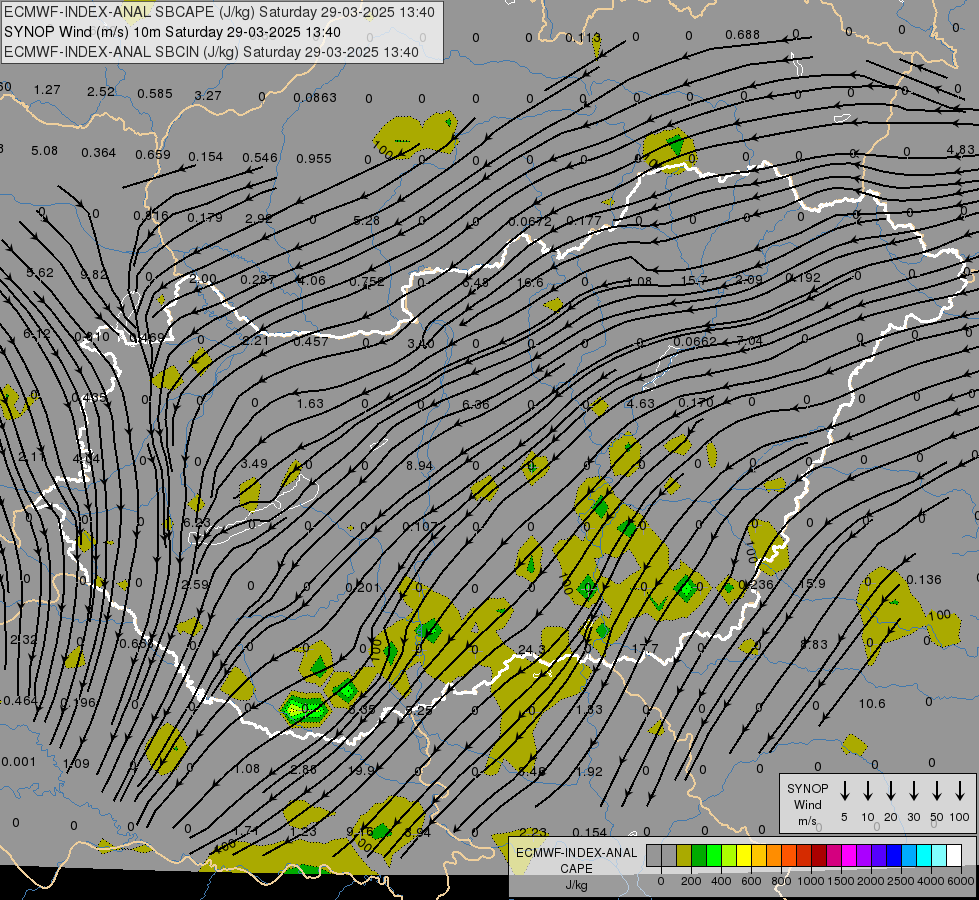Click the 3.27 value on the map
This screenshot has height=900, width=979.
point(208,96)
